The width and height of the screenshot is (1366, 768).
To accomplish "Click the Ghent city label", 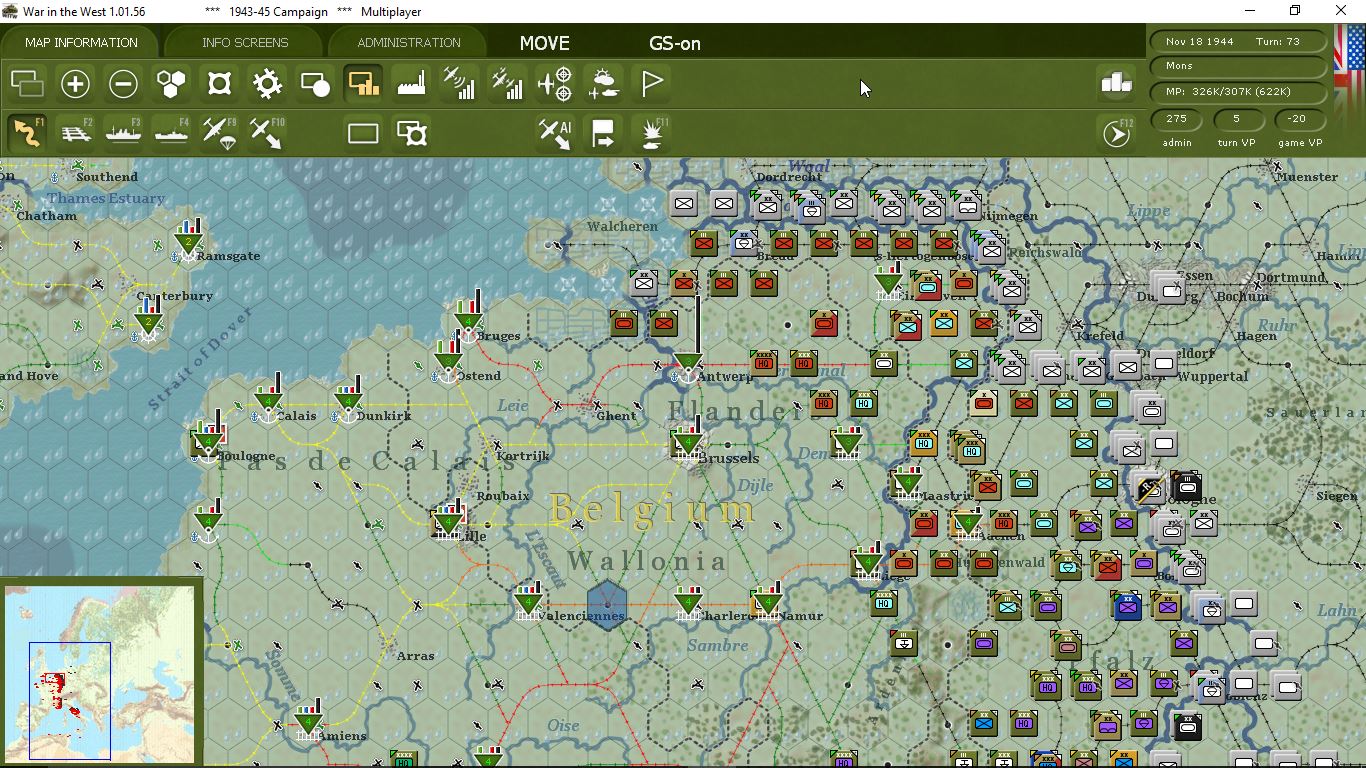I will pyautogui.click(x=616, y=416).
